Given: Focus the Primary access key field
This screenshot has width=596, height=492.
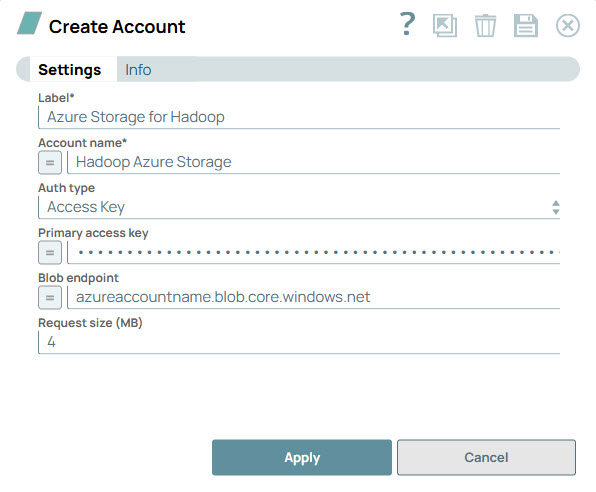Looking at the screenshot, I should [x=314, y=252].
